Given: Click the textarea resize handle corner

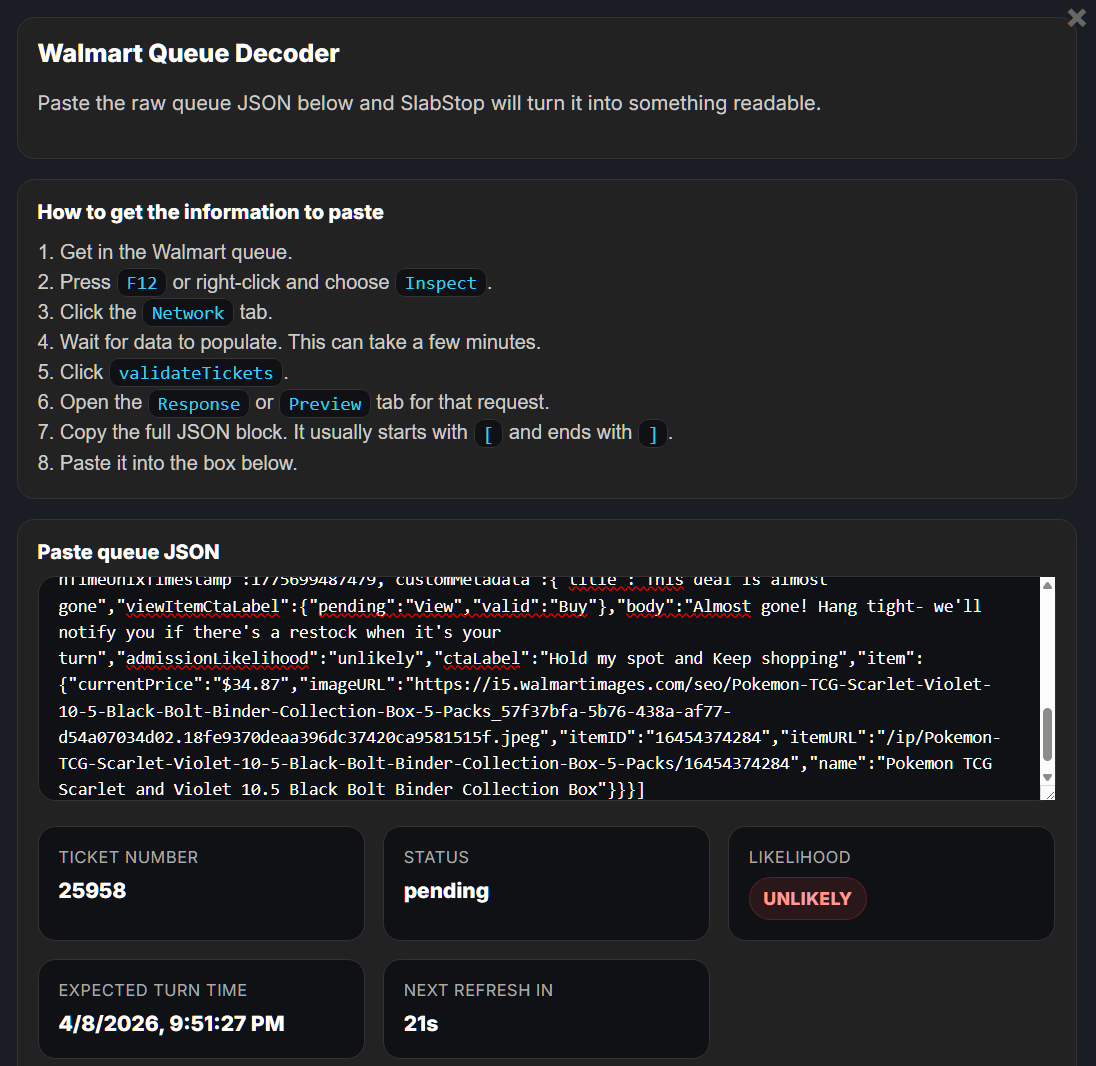Looking at the screenshot, I should 1048,793.
